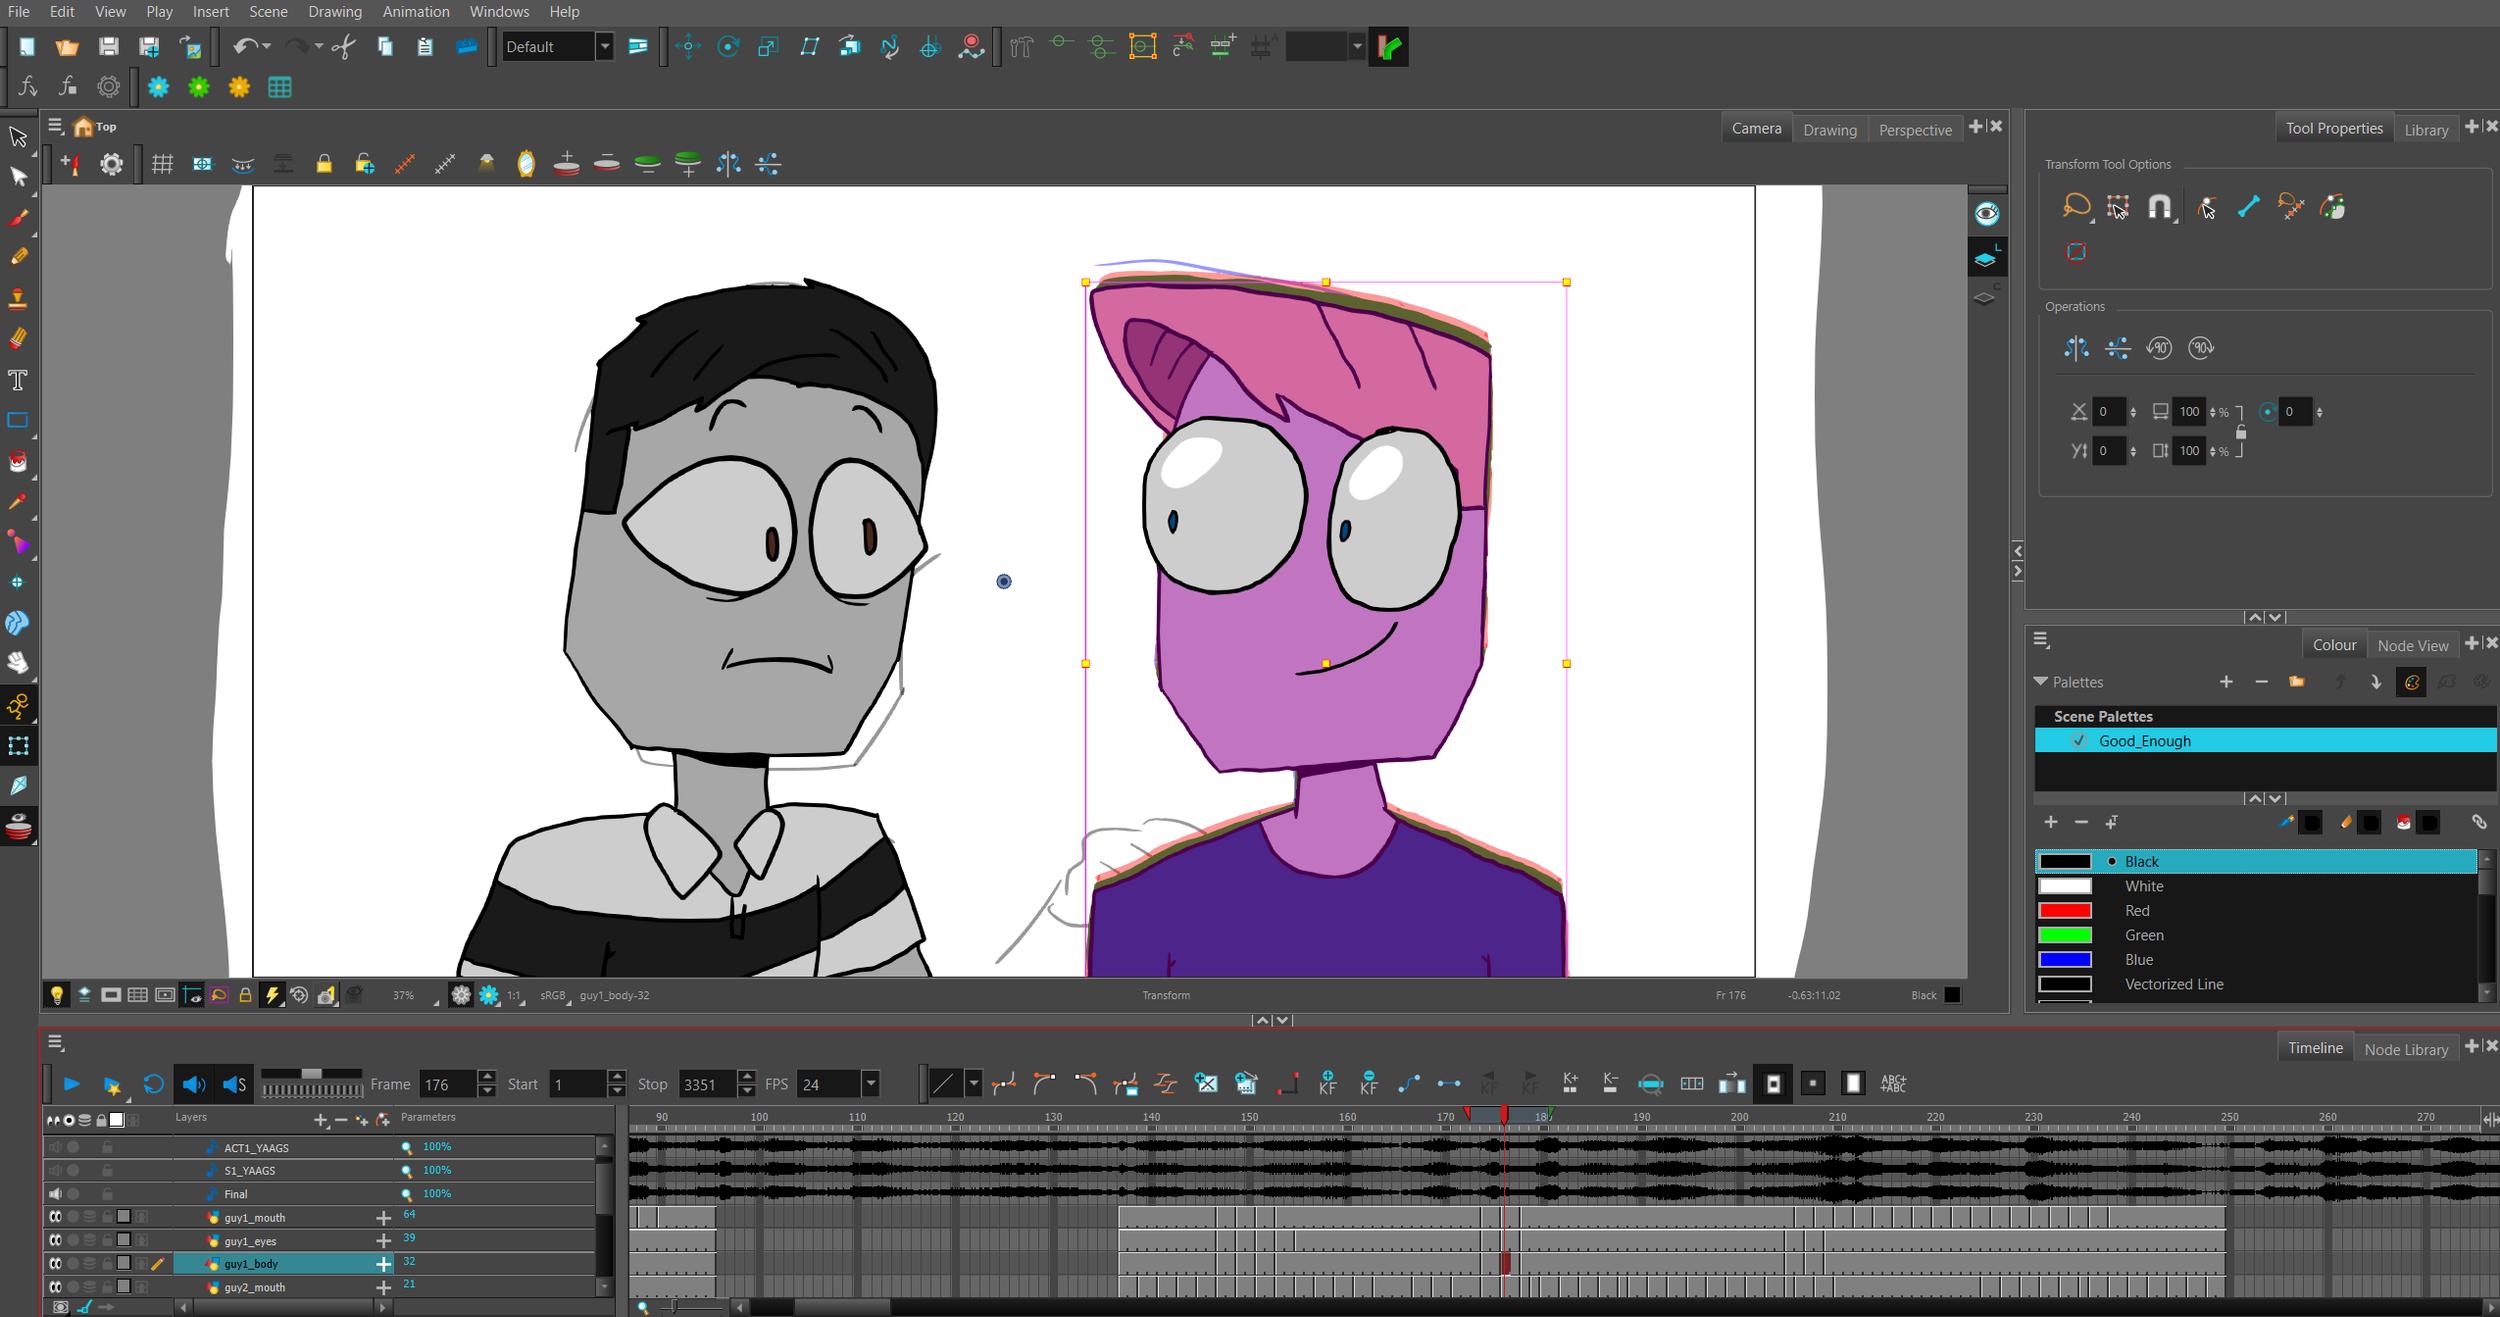Screen dimensions: 2500x1317
Task: Increase Frame number stepper
Action: [x=487, y=1077]
